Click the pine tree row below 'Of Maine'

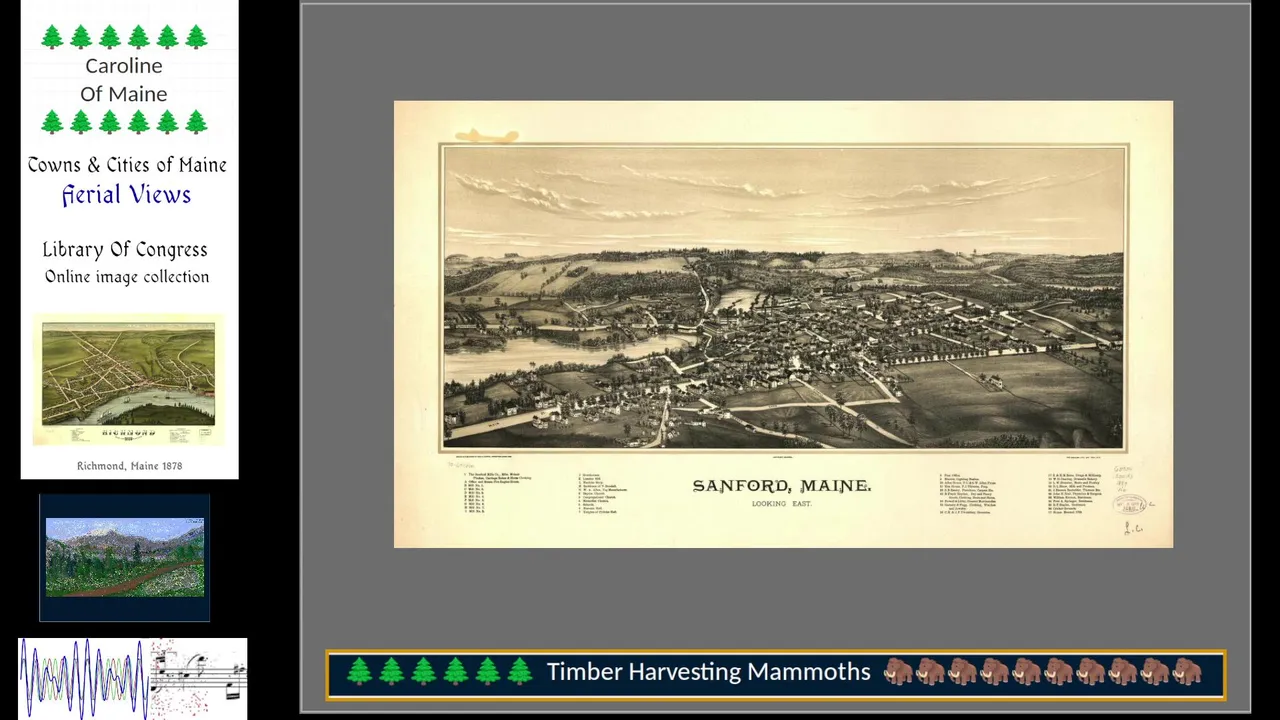[124, 122]
